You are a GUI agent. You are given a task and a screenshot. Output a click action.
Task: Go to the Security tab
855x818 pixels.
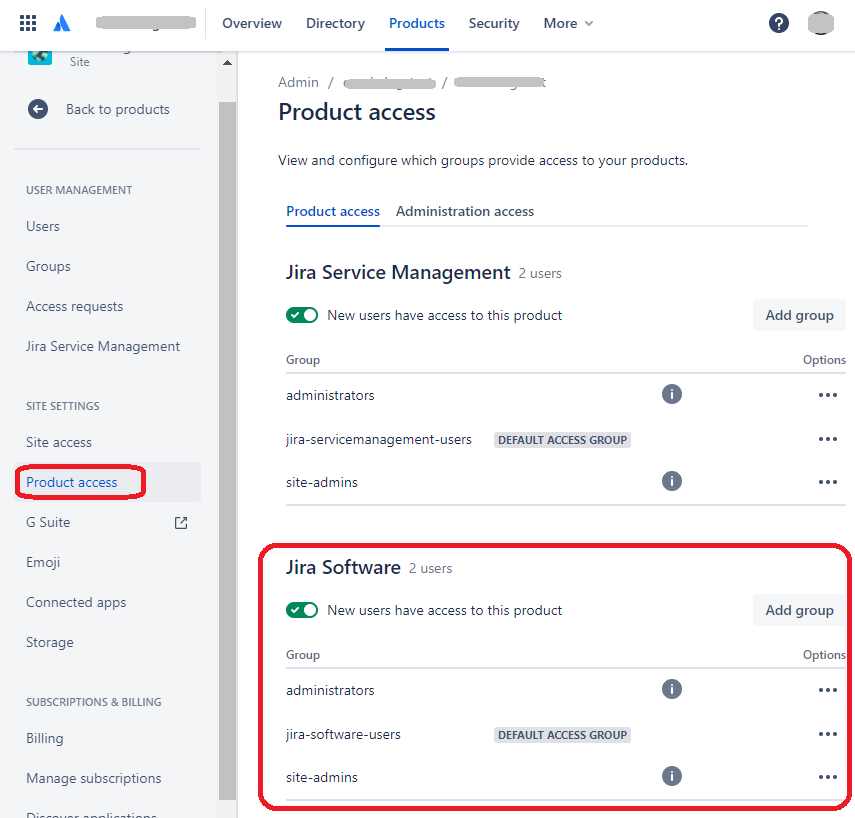(x=494, y=23)
